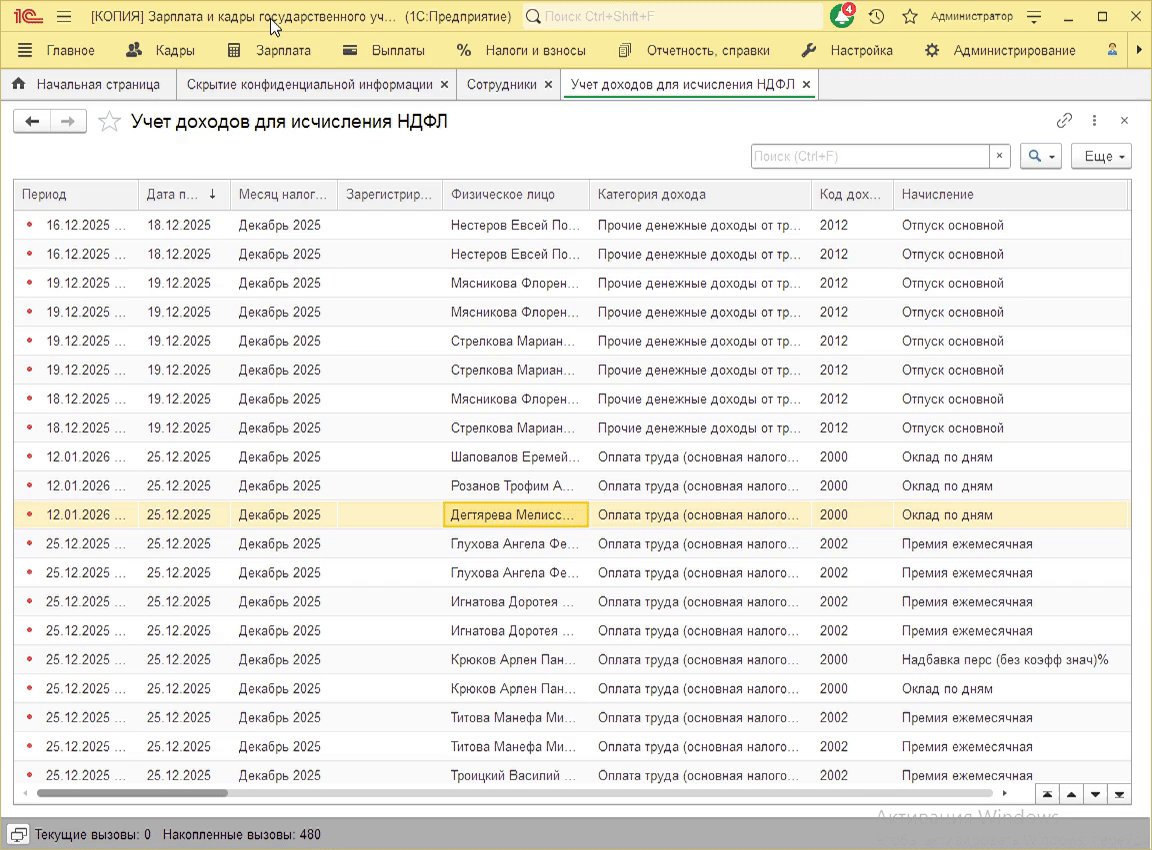Open the form's three-dot options menu
1152x850 pixels.
(x=1095, y=120)
